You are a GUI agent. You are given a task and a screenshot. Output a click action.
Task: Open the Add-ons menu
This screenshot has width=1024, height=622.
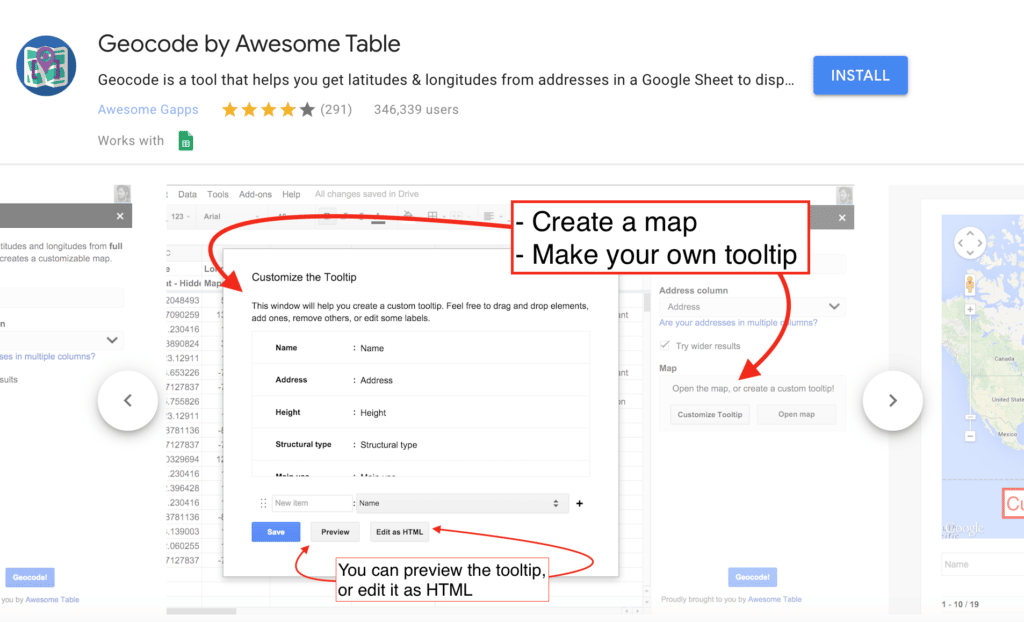coord(255,194)
